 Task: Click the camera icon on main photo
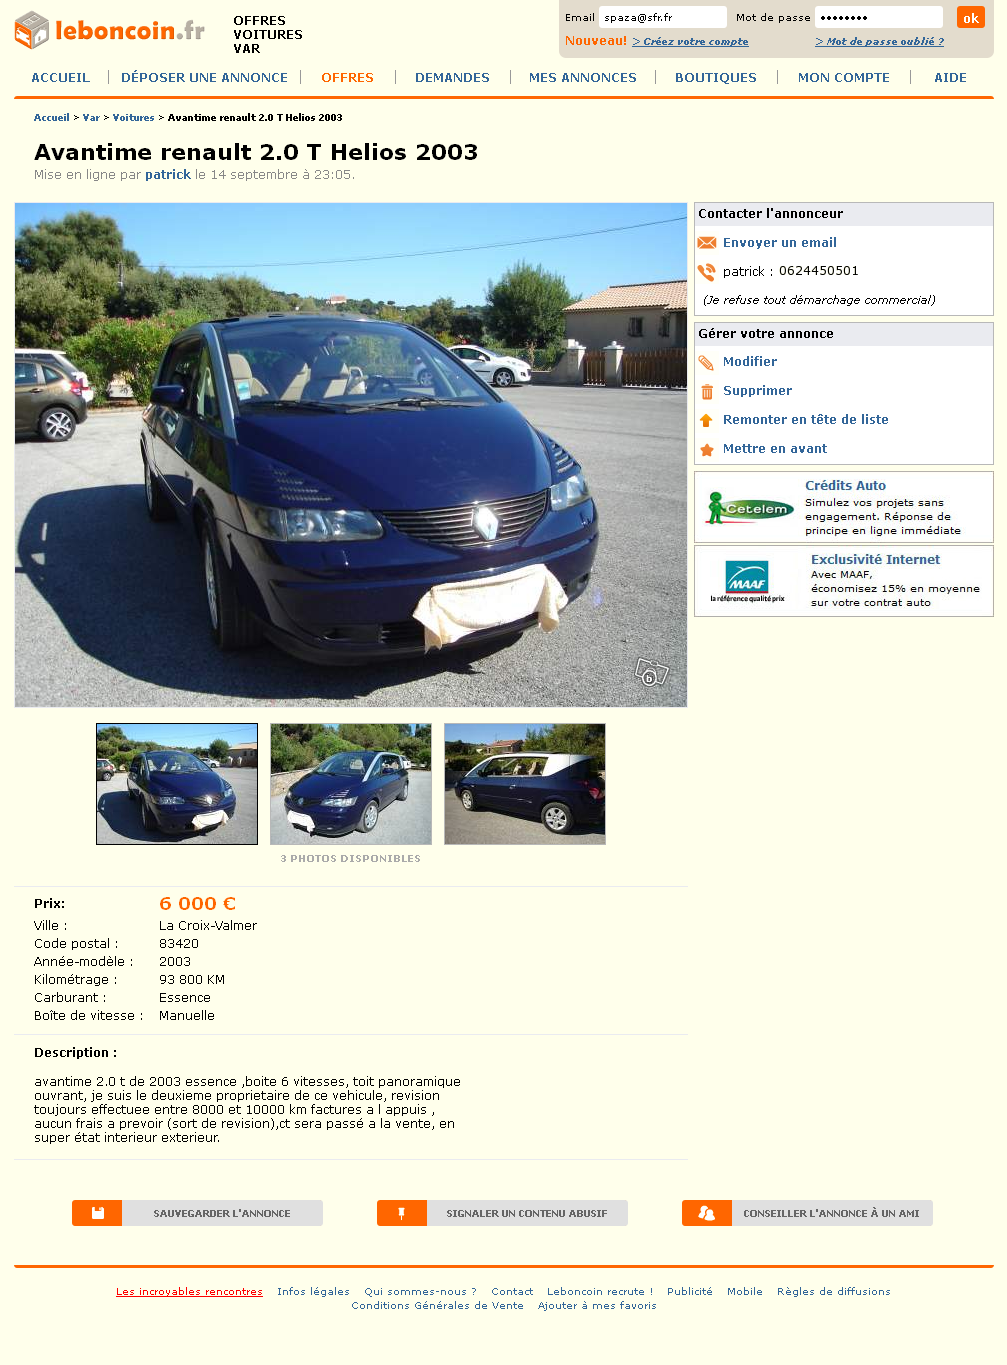coord(651,672)
